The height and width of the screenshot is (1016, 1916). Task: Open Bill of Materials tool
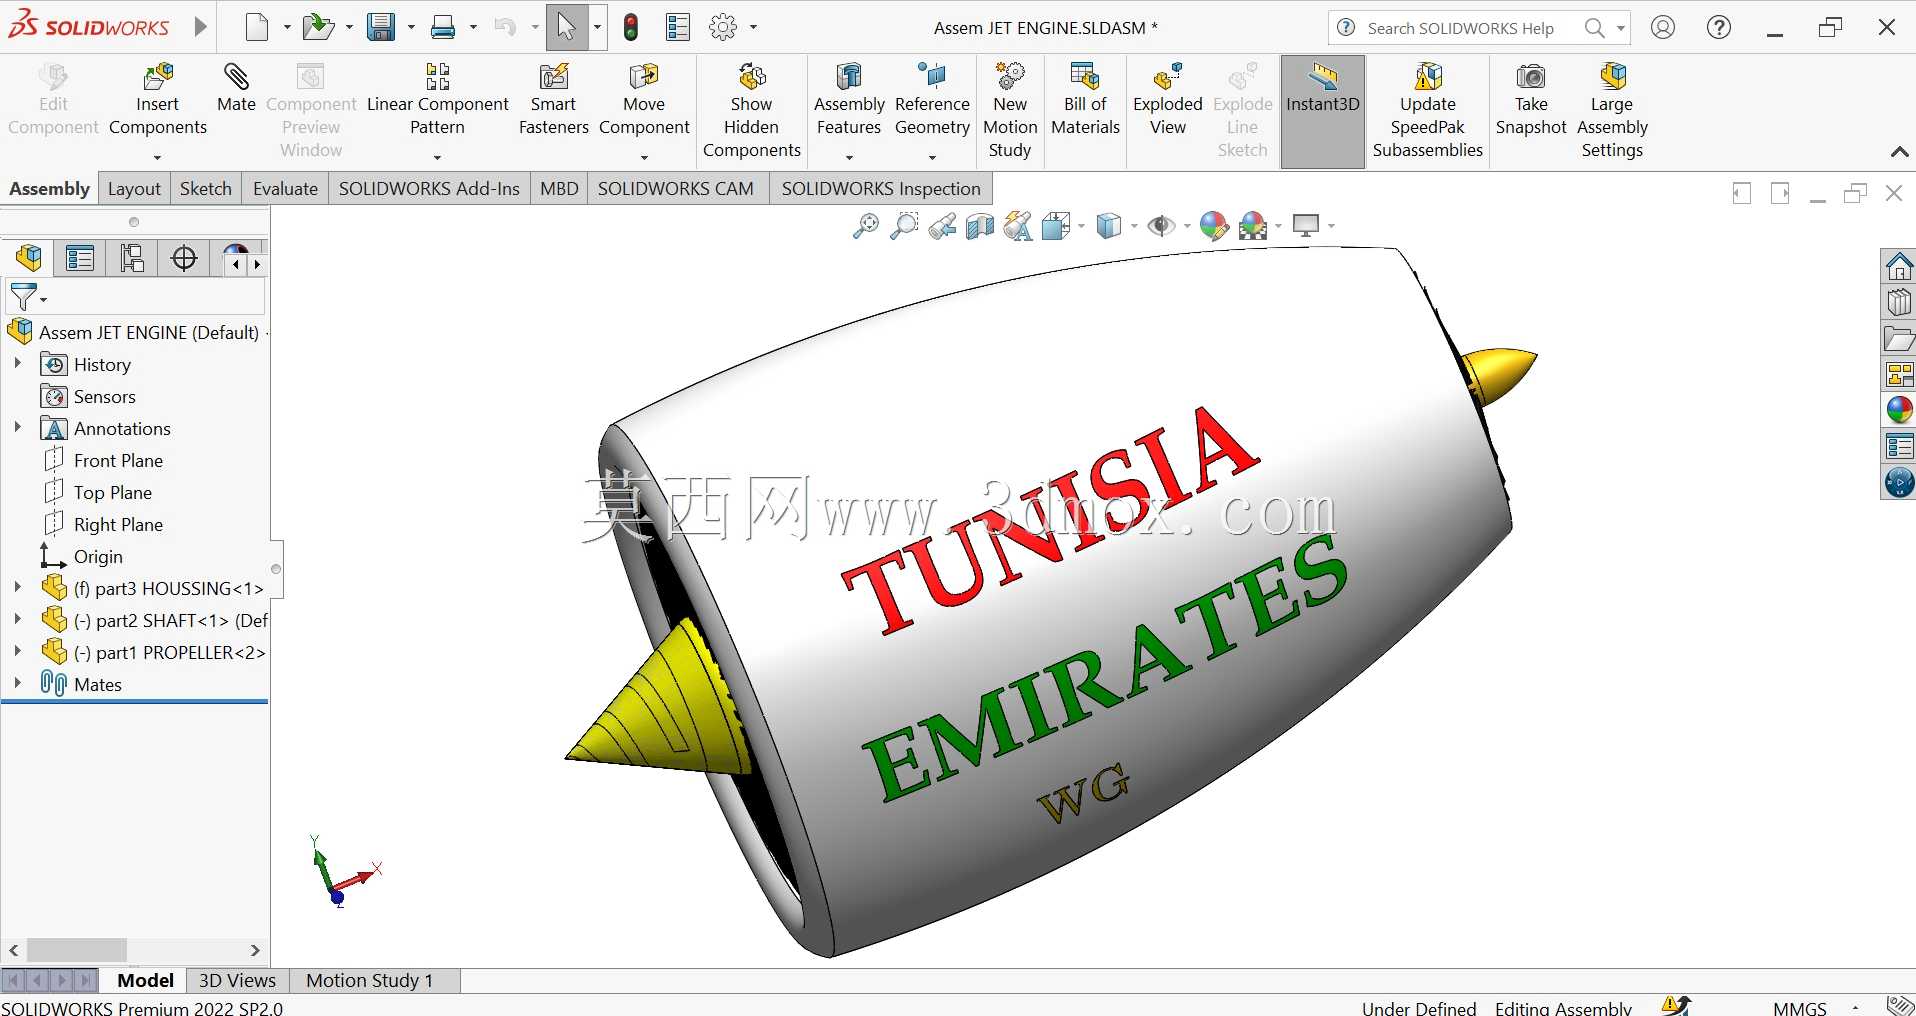(1085, 100)
